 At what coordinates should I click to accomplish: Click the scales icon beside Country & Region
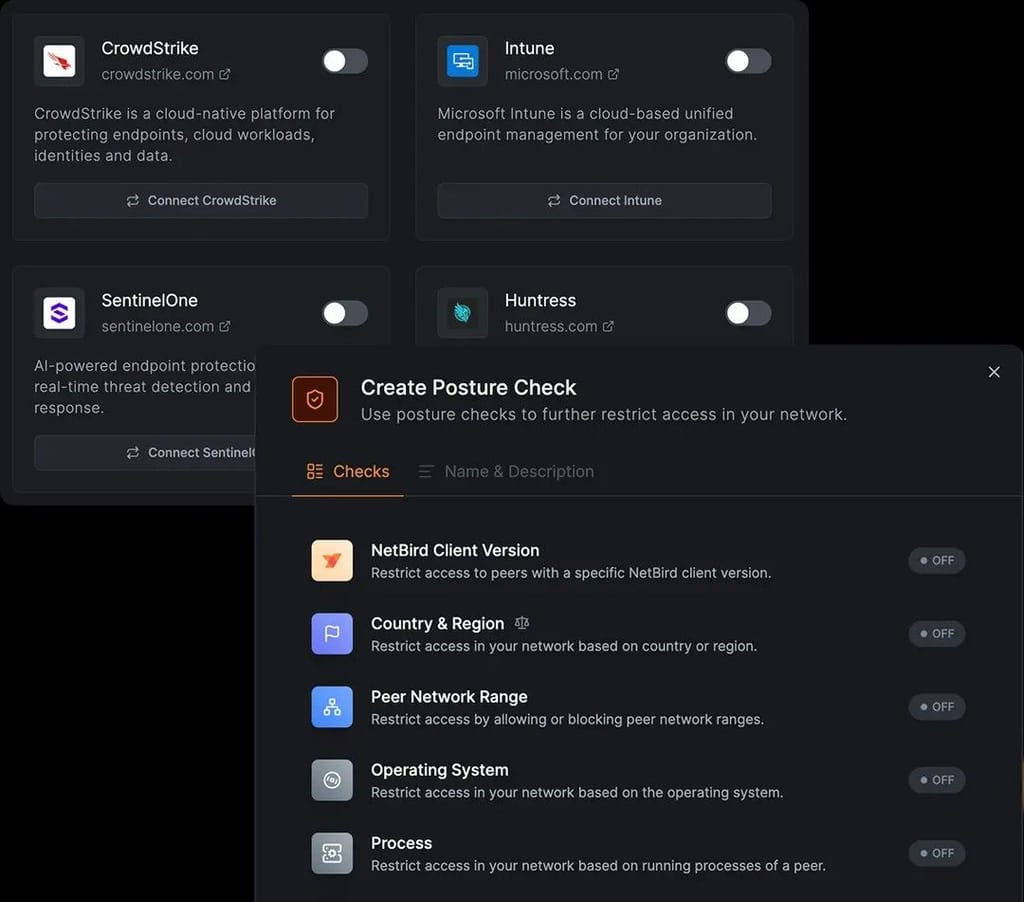pos(521,623)
